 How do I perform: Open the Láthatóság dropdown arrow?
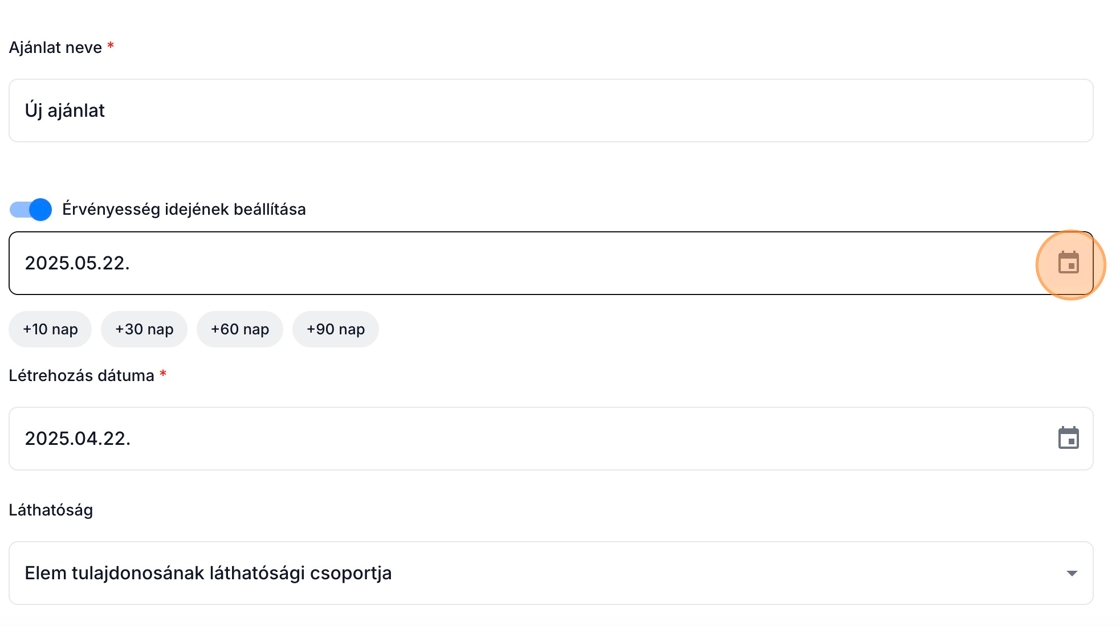[x=1071, y=573]
